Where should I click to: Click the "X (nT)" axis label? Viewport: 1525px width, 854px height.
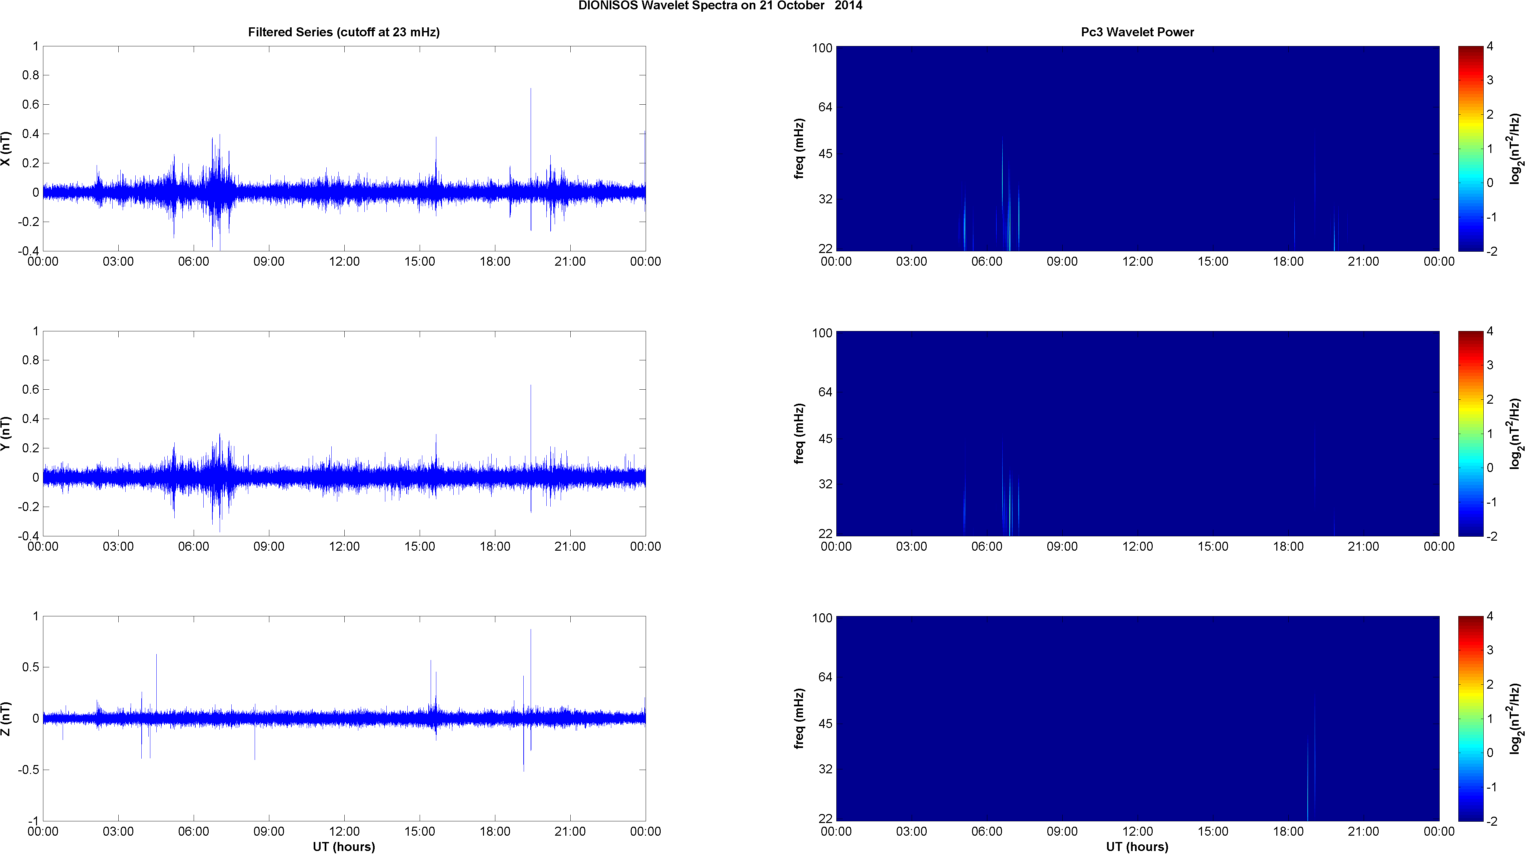(6, 149)
